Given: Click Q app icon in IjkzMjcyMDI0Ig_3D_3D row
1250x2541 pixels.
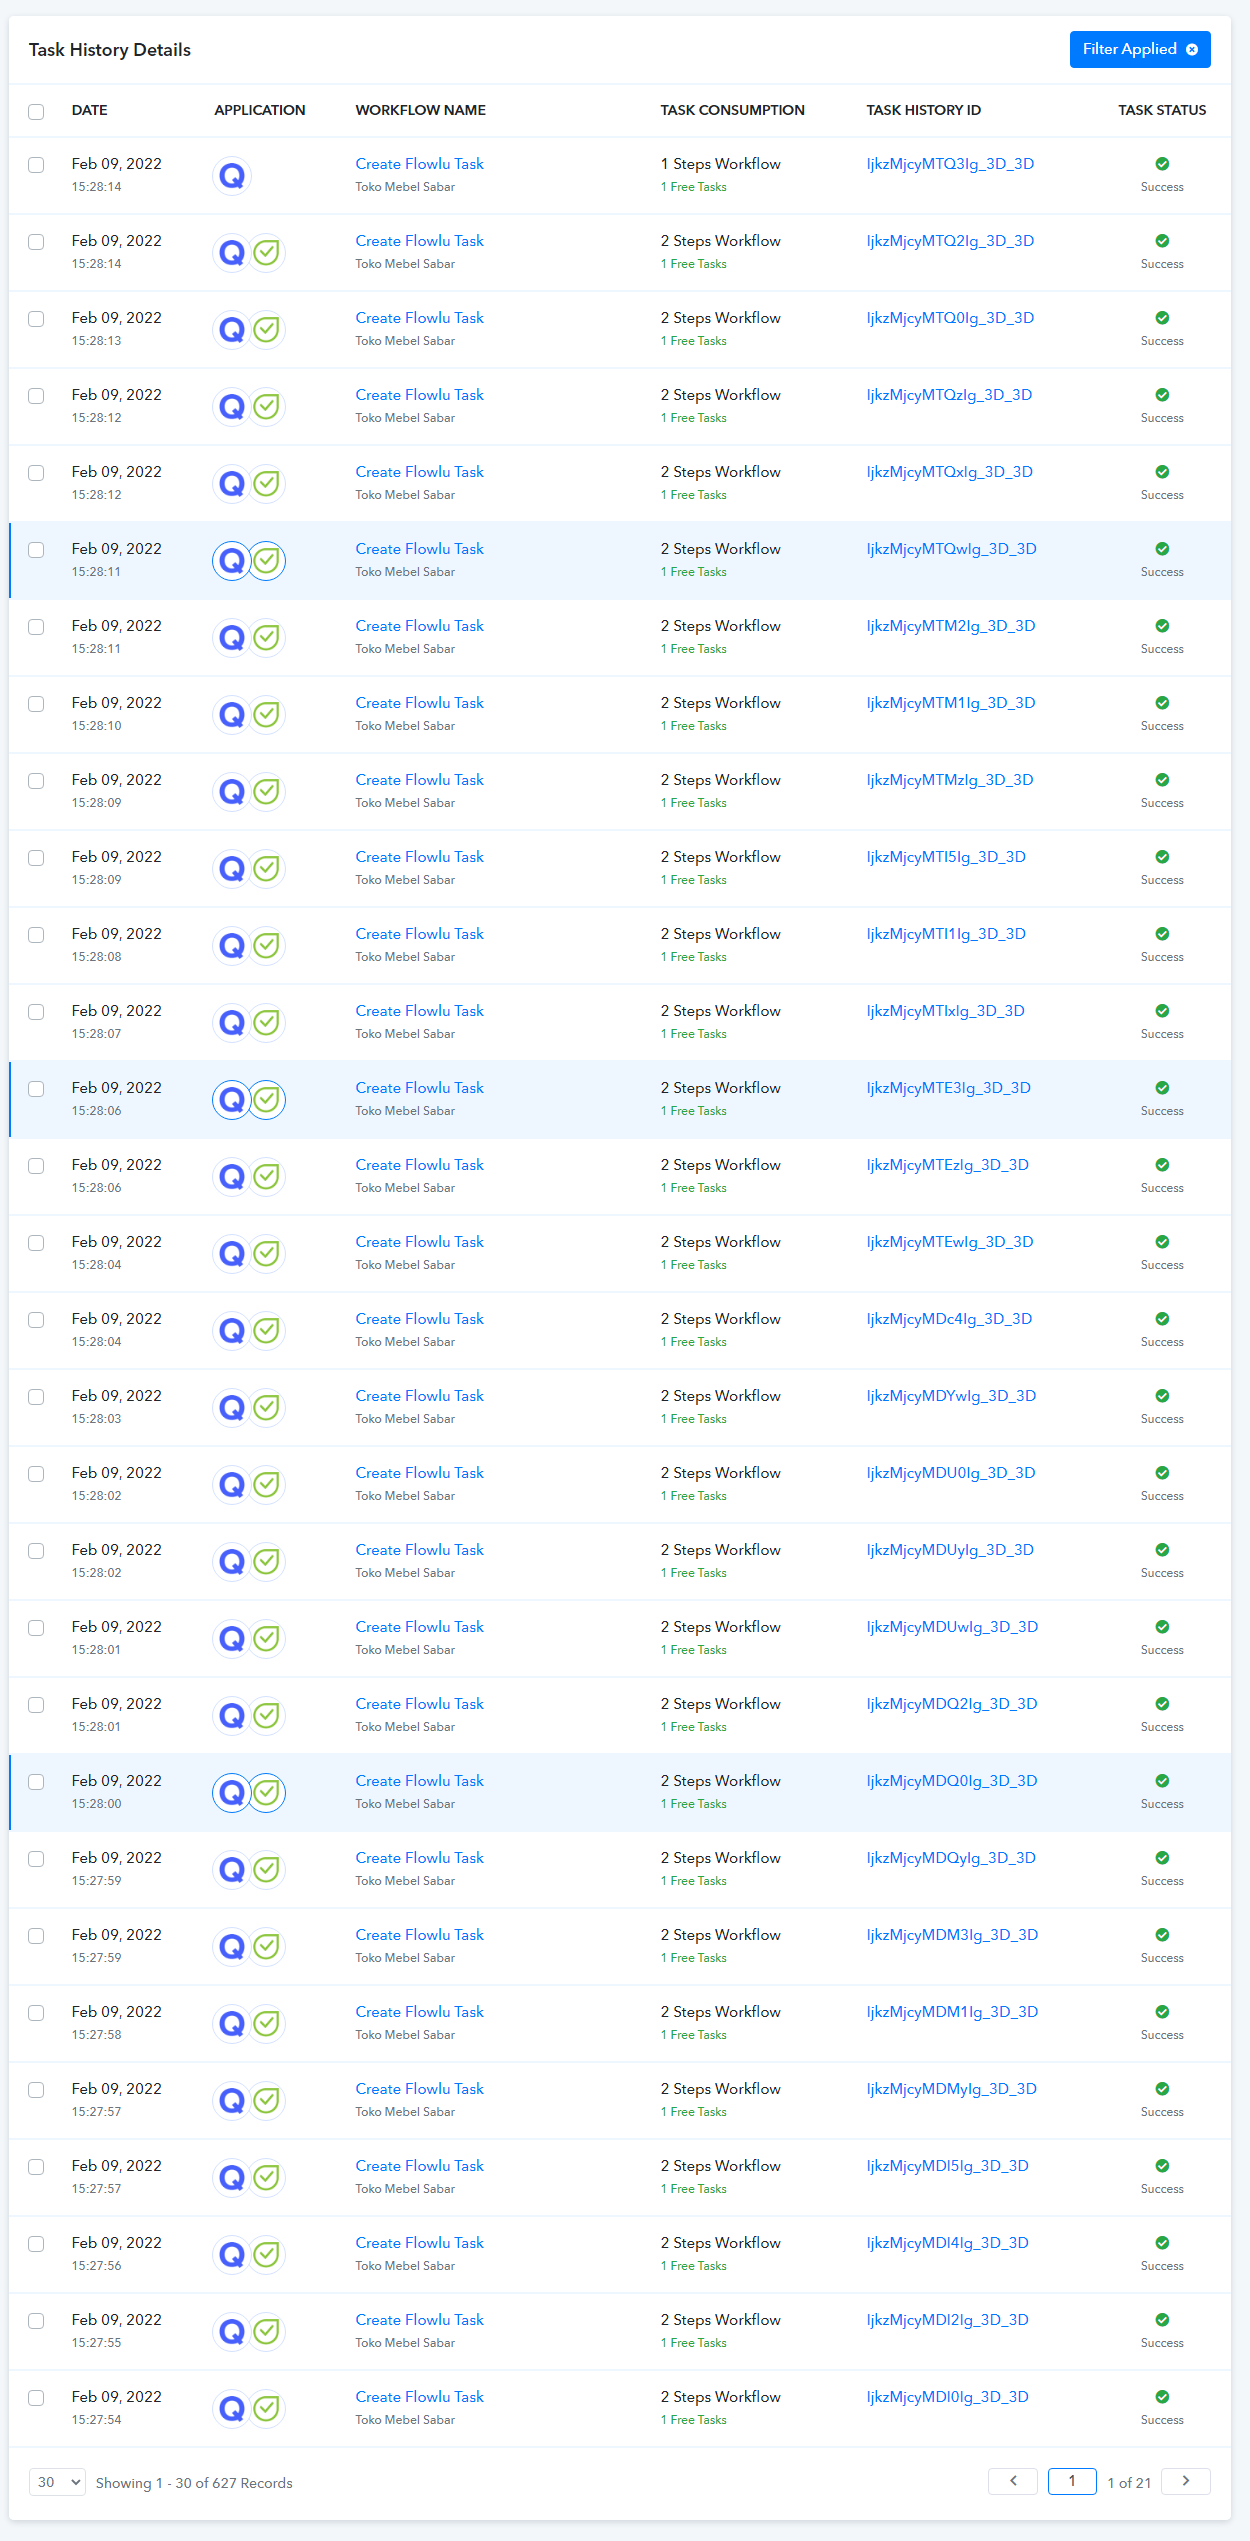Looking at the screenshot, I should click(232, 2408).
